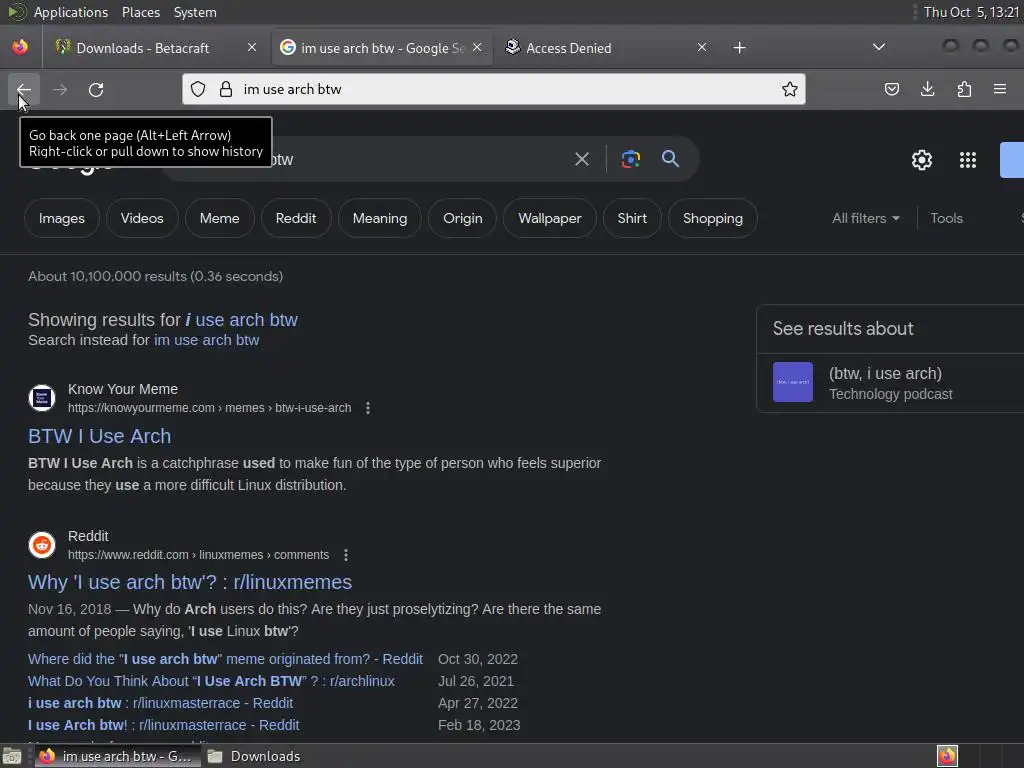Screen dimensions: 1024x768
Task: Click the Know Your Meme site favicon
Action: tap(42, 398)
